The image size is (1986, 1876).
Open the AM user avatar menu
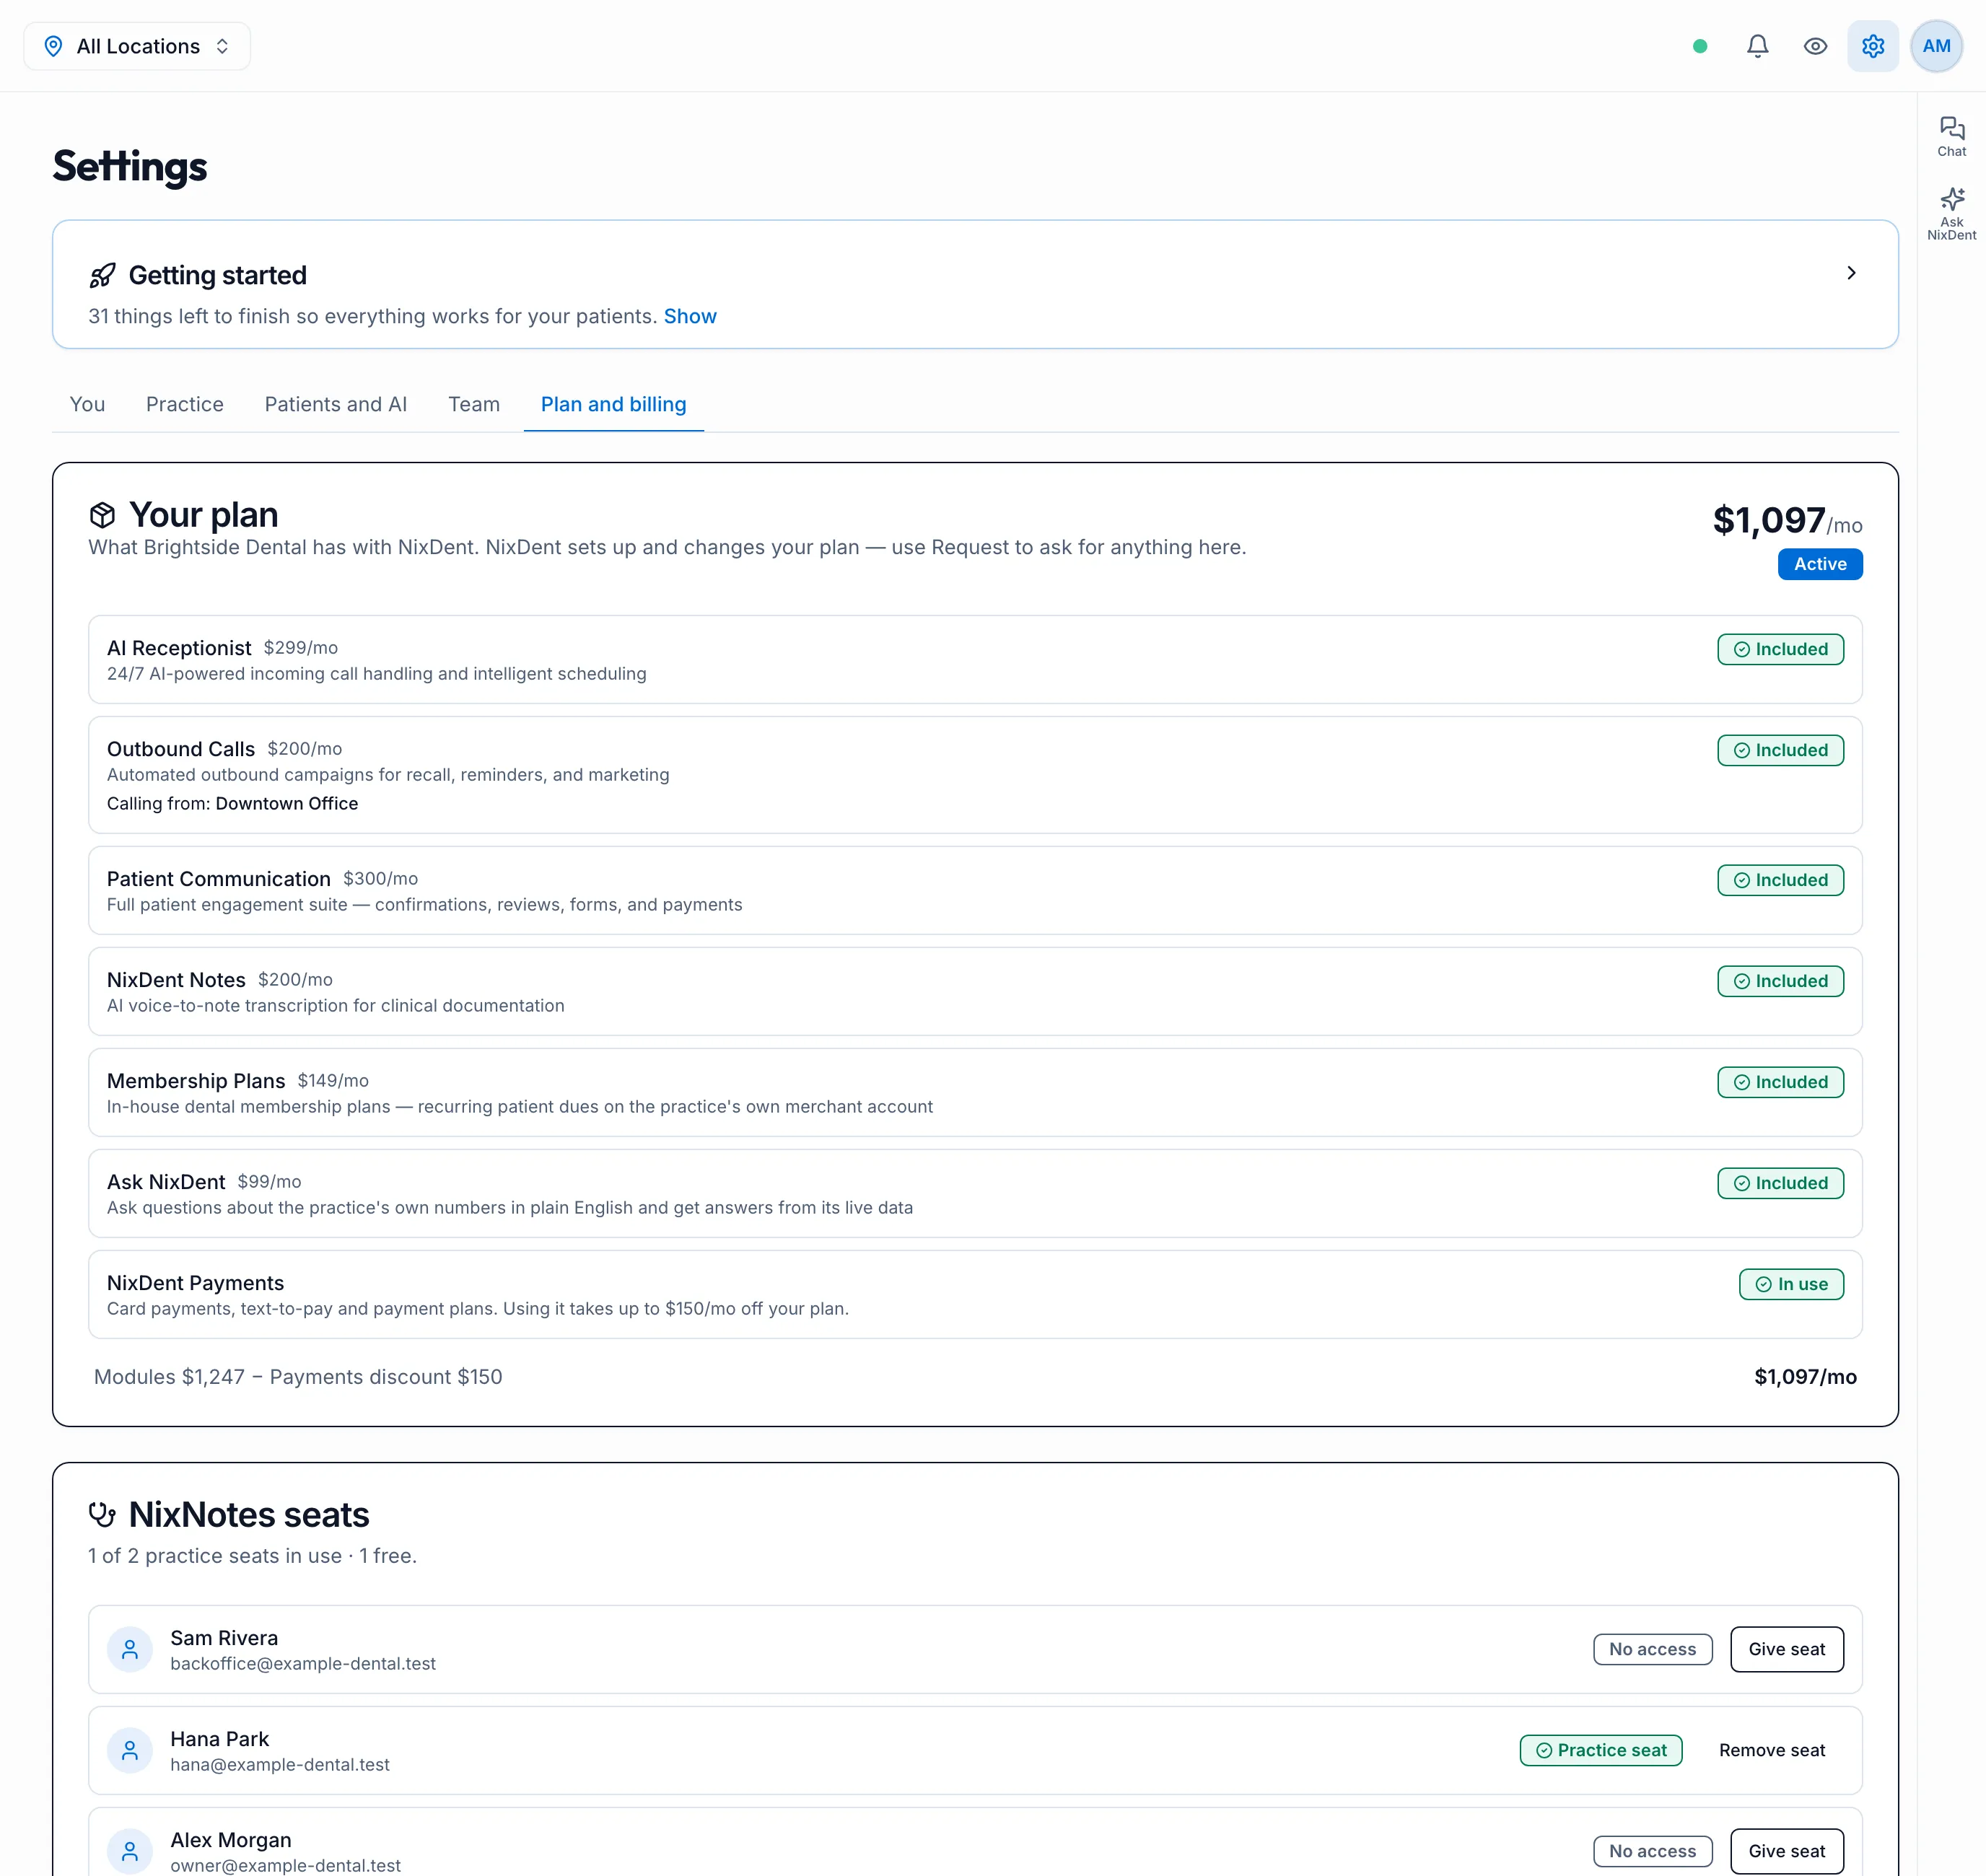(1937, 46)
